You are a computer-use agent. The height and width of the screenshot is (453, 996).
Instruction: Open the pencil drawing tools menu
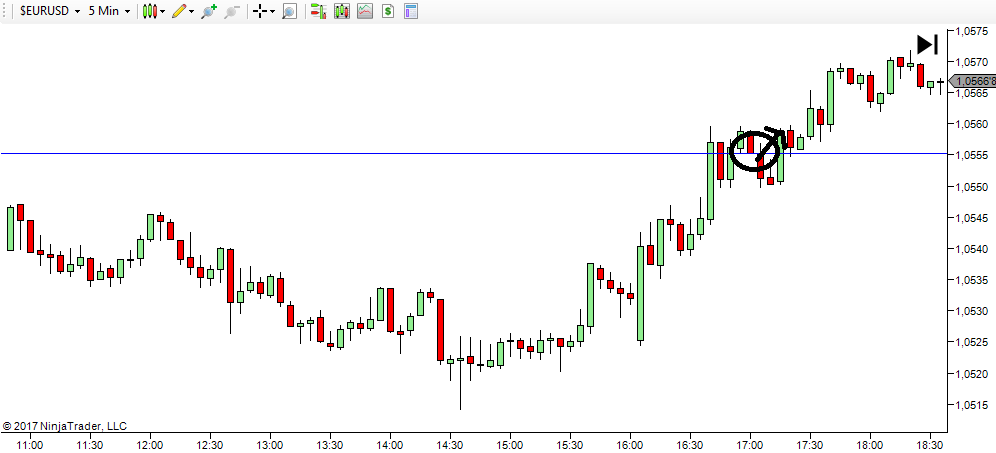click(x=182, y=11)
